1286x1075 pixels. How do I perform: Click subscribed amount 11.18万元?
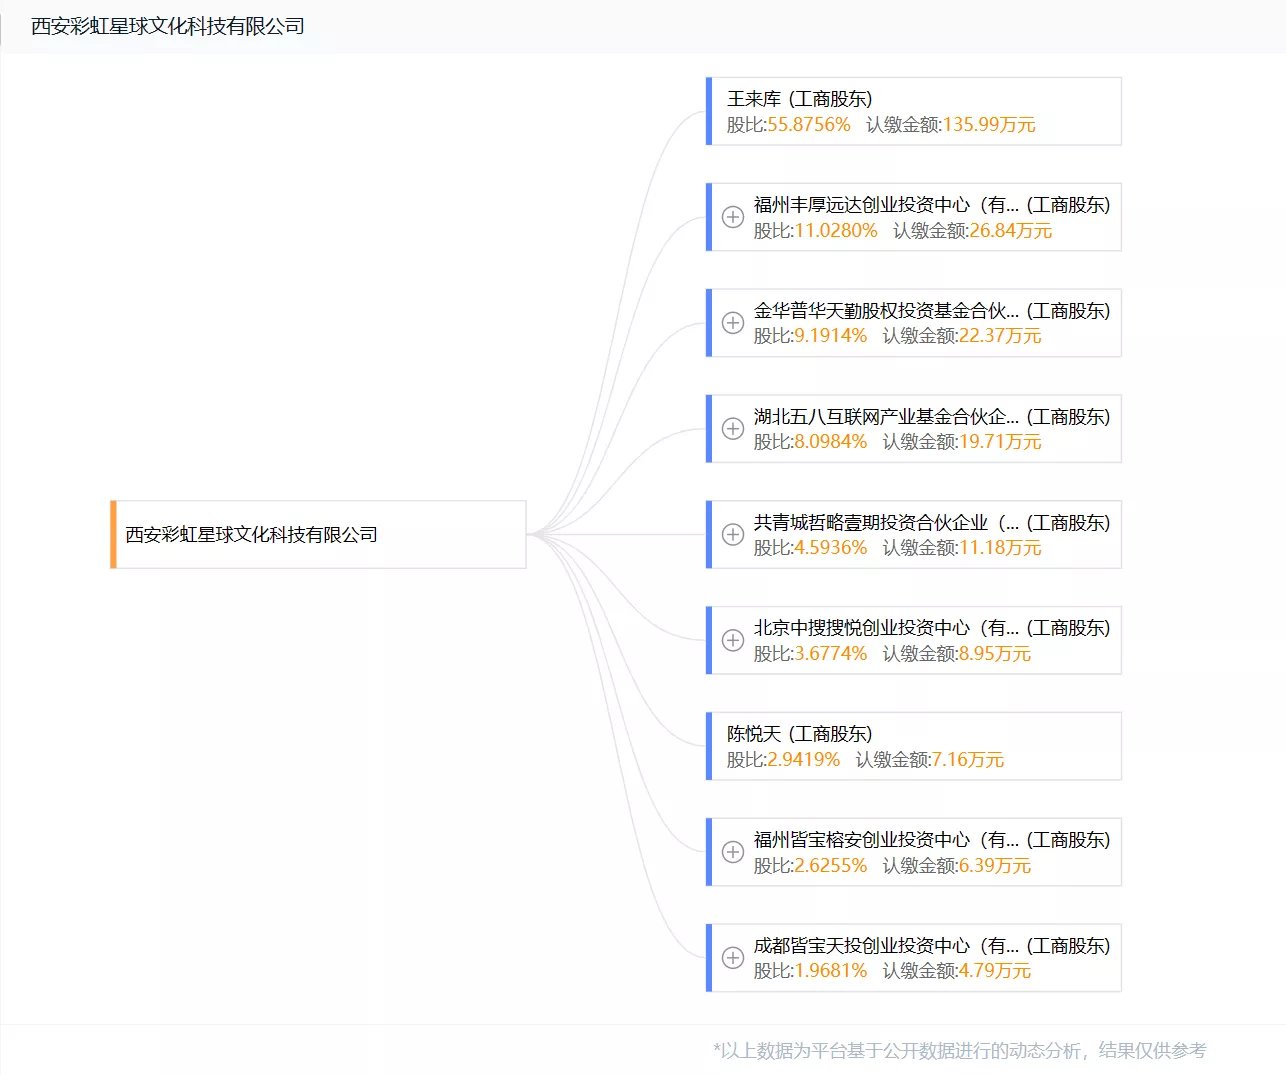click(x=1000, y=548)
